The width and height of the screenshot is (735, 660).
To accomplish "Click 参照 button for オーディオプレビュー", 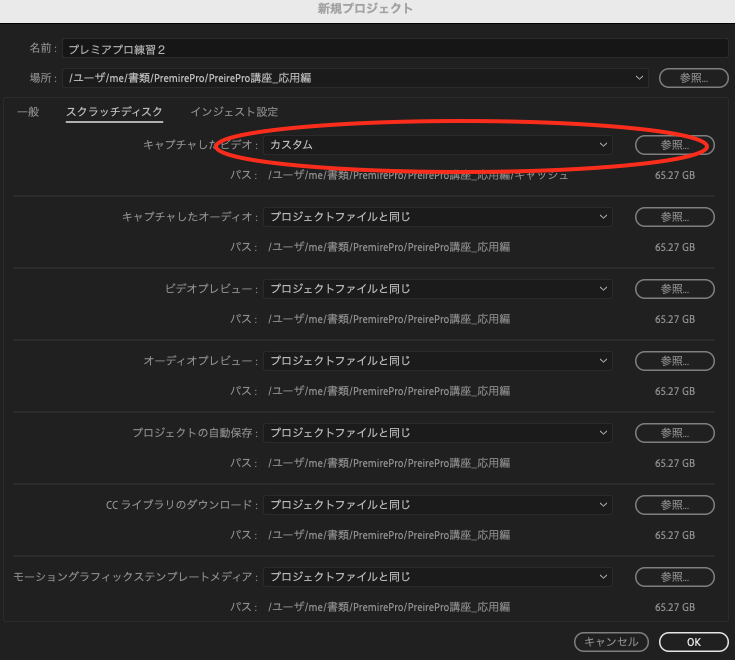I will 675,361.
